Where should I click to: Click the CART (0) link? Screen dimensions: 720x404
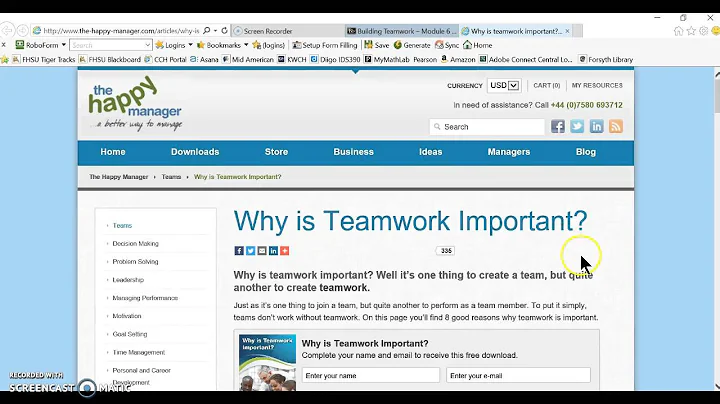pos(546,85)
